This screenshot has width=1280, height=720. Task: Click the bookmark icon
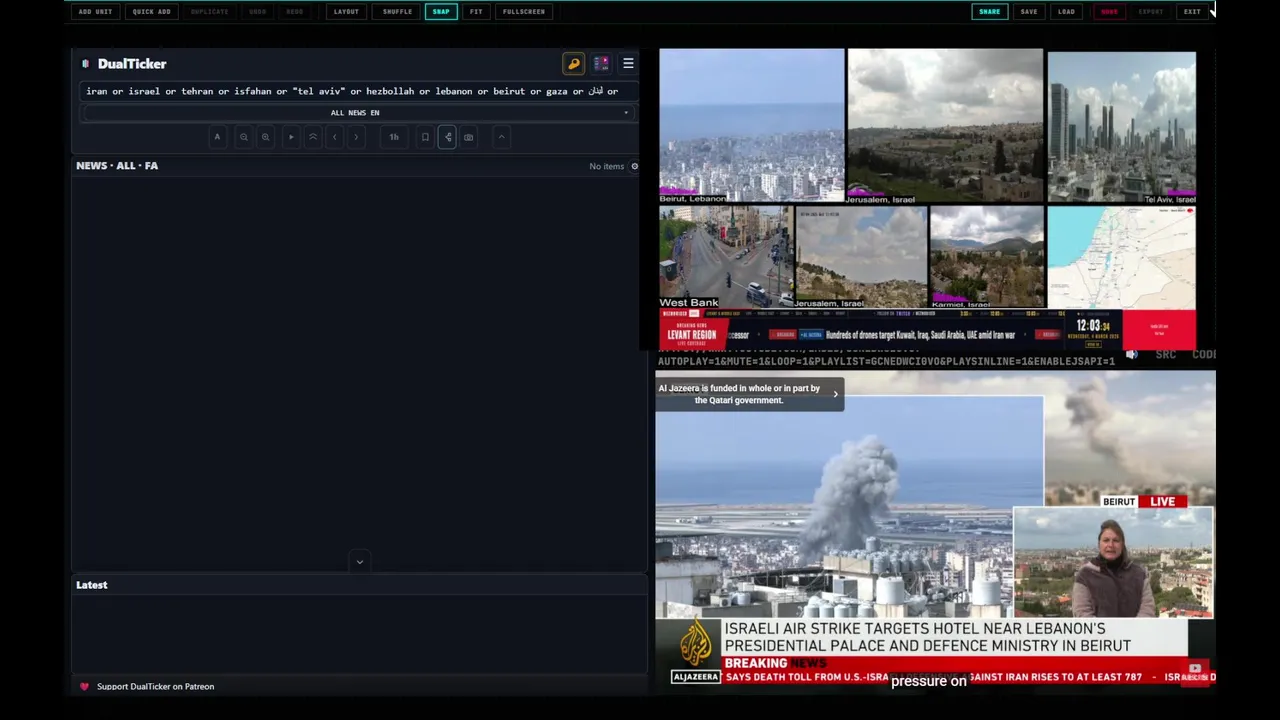pyautogui.click(x=425, y=137)
